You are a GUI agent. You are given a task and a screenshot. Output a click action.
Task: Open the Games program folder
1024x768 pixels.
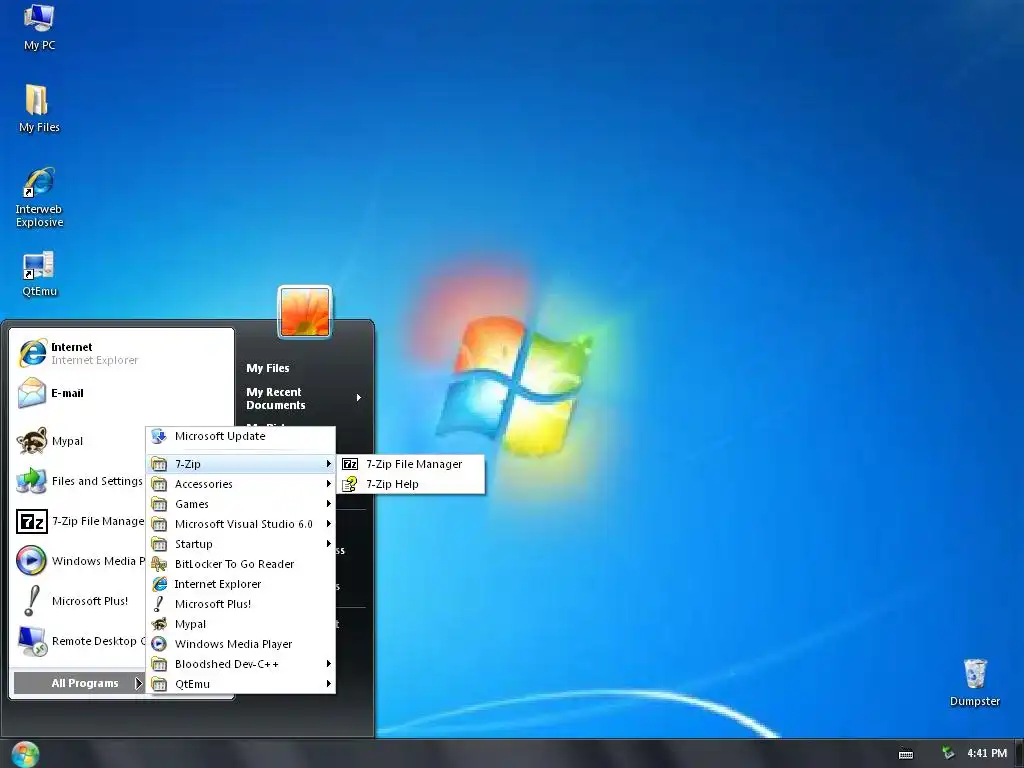point(240,504)
